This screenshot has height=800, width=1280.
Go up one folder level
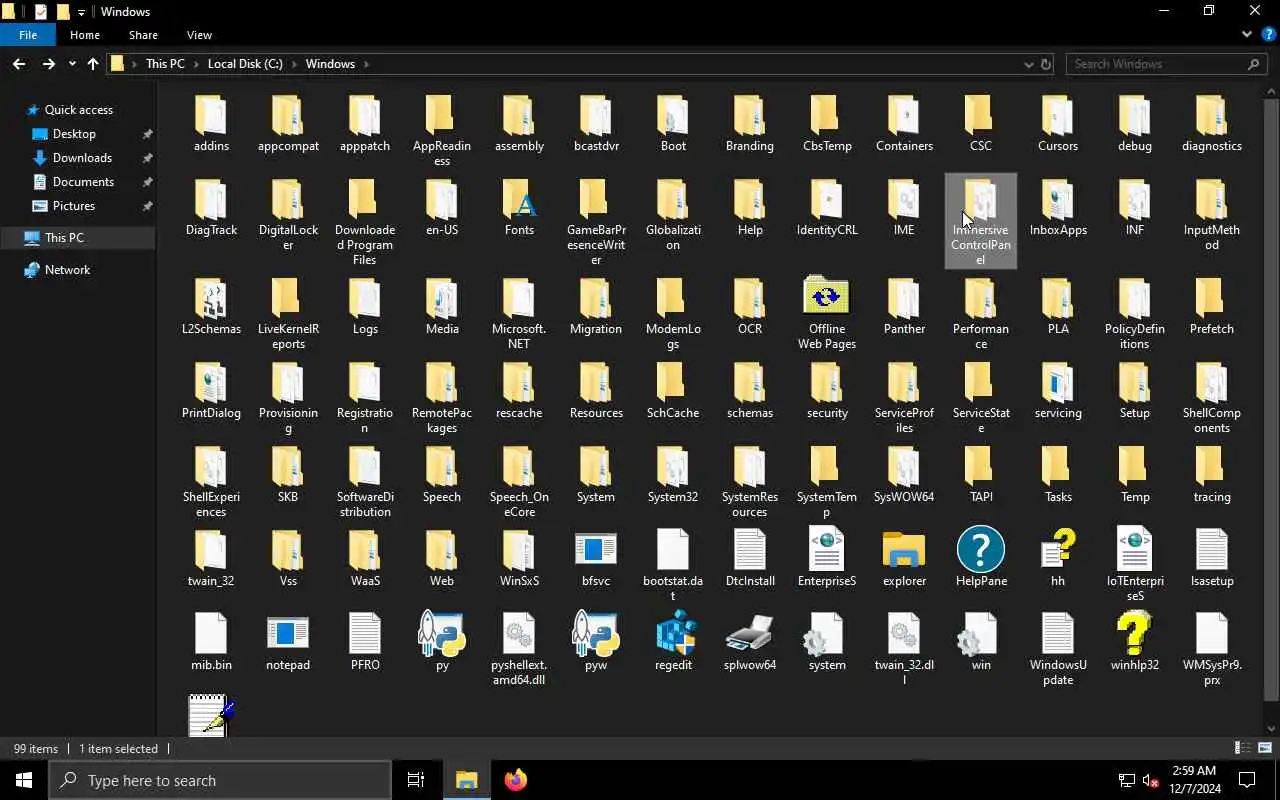(x=93, y=64)
